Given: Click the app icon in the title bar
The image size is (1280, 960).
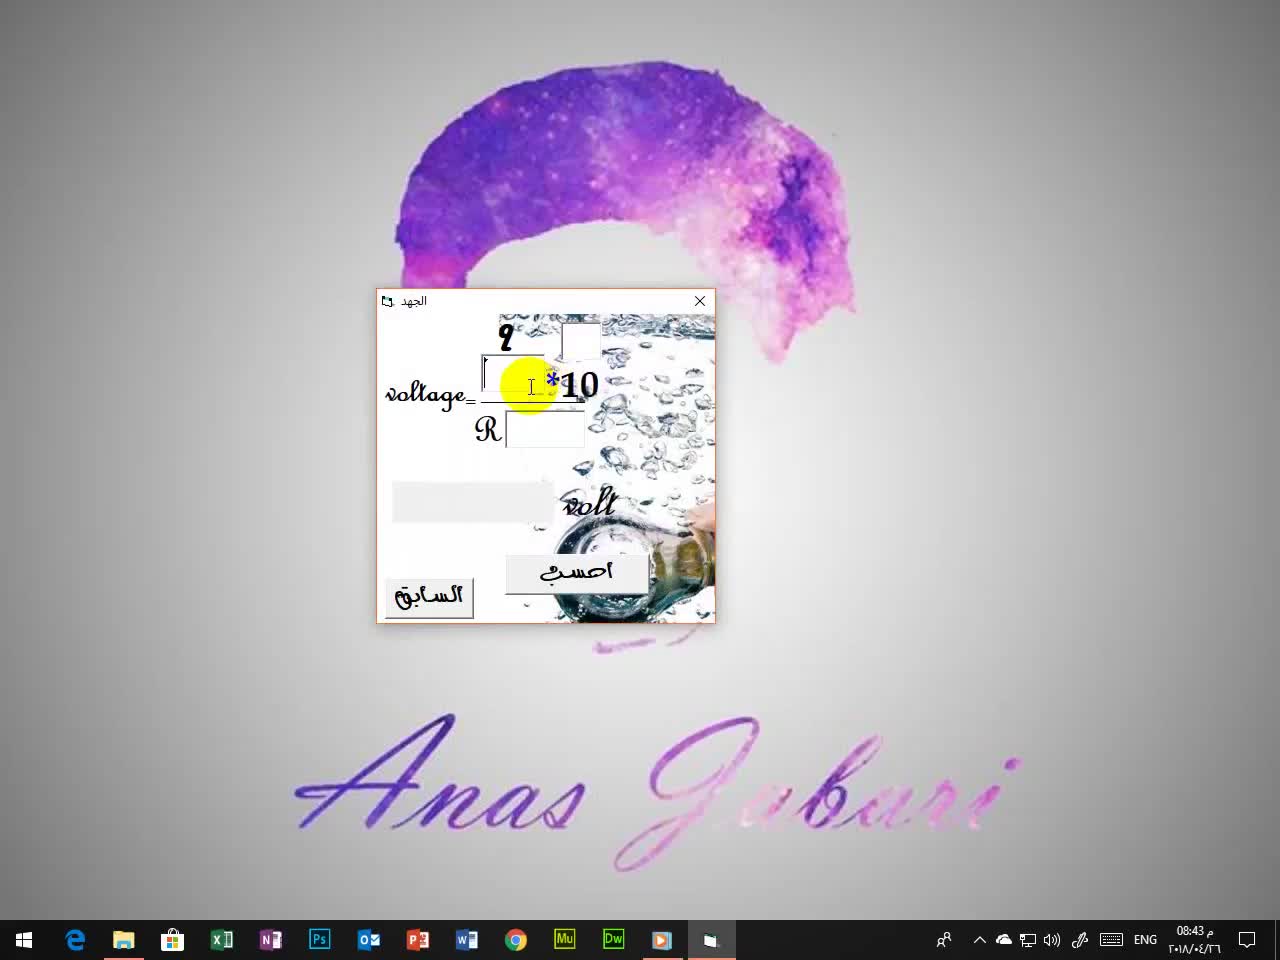Looking at the screenshot, I should pos(388,301).
